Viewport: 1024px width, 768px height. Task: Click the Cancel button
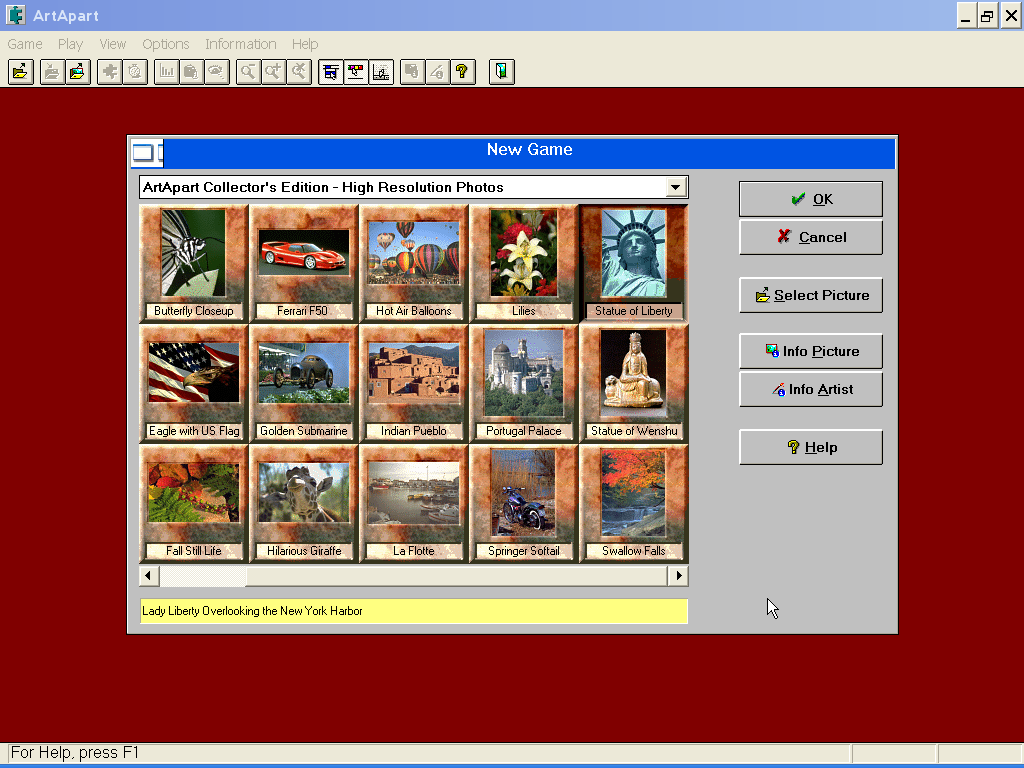click(x=810, y=237)
